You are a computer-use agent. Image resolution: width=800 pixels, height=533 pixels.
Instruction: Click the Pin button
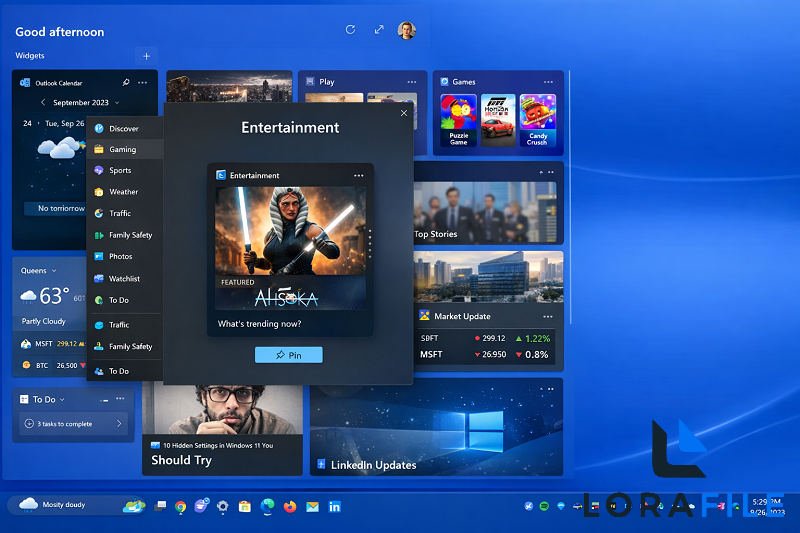(289, 355)
